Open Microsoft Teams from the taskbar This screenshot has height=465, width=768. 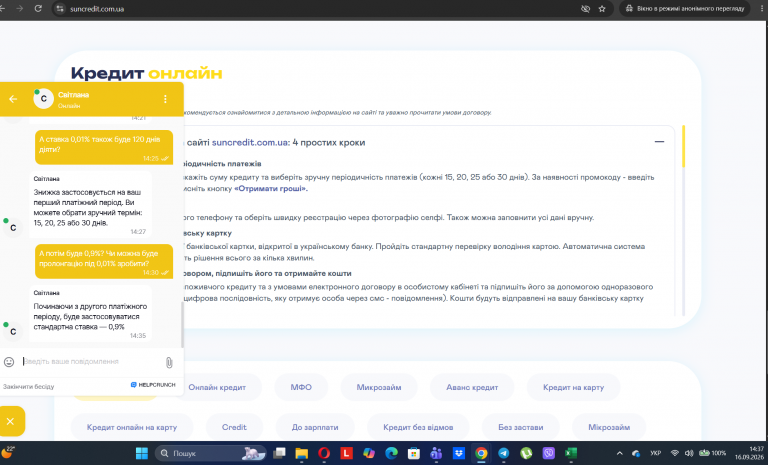[x=436, y=453]
